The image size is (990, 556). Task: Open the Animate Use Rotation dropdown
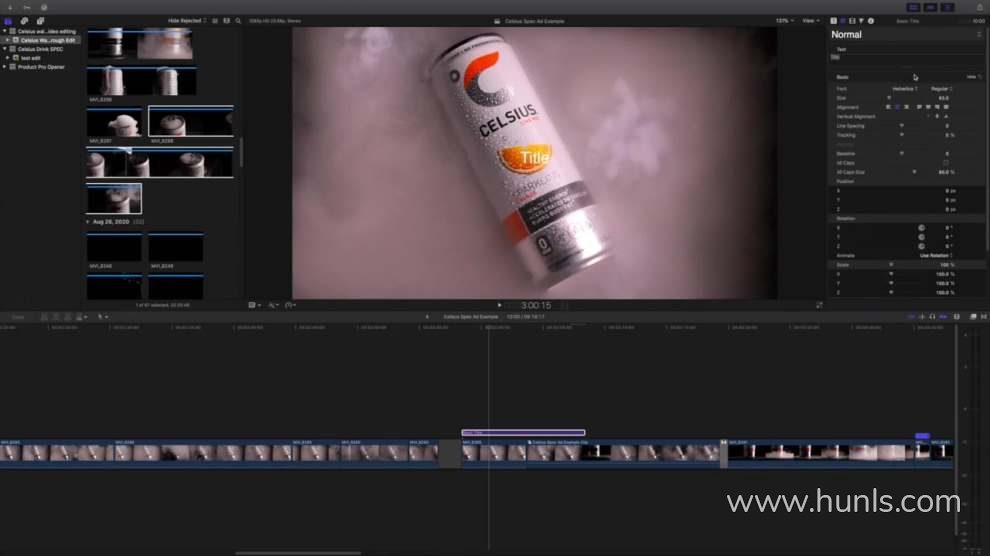click(936, 256)
